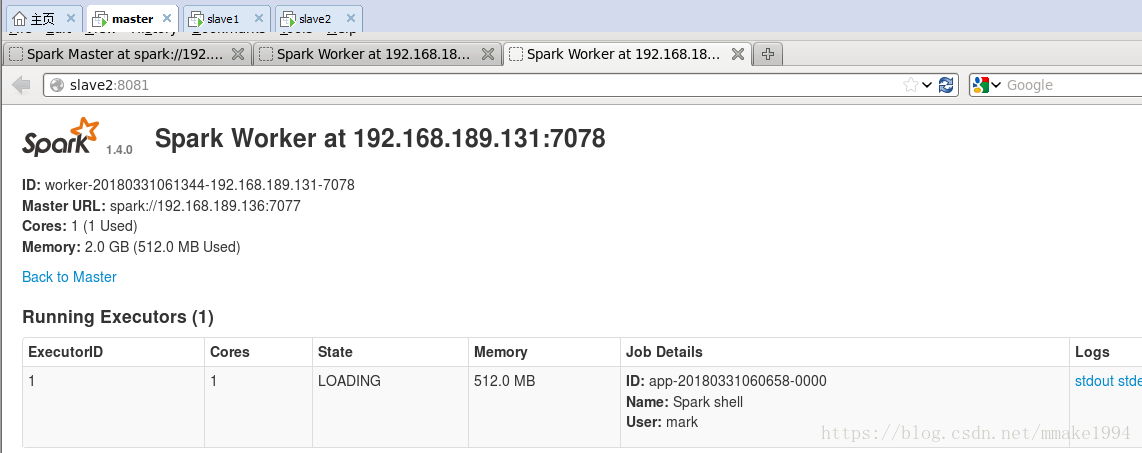Viewport: 1142px width, 453px height.
Task: Click the 1.4.0 version label
Action: click(119, 149)
